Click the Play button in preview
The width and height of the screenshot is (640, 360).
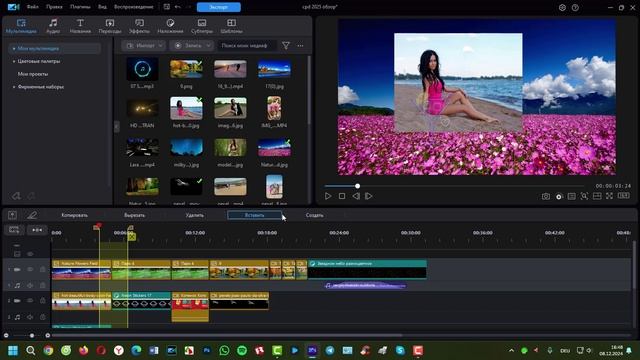pyautogui.click(x=328, y=196)
